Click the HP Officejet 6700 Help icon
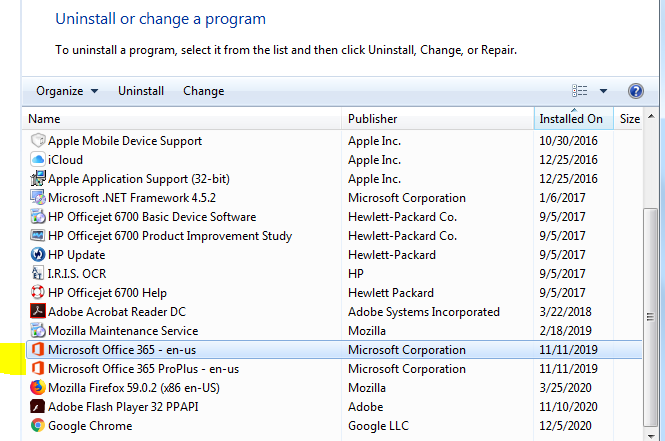 click(38, 293)
